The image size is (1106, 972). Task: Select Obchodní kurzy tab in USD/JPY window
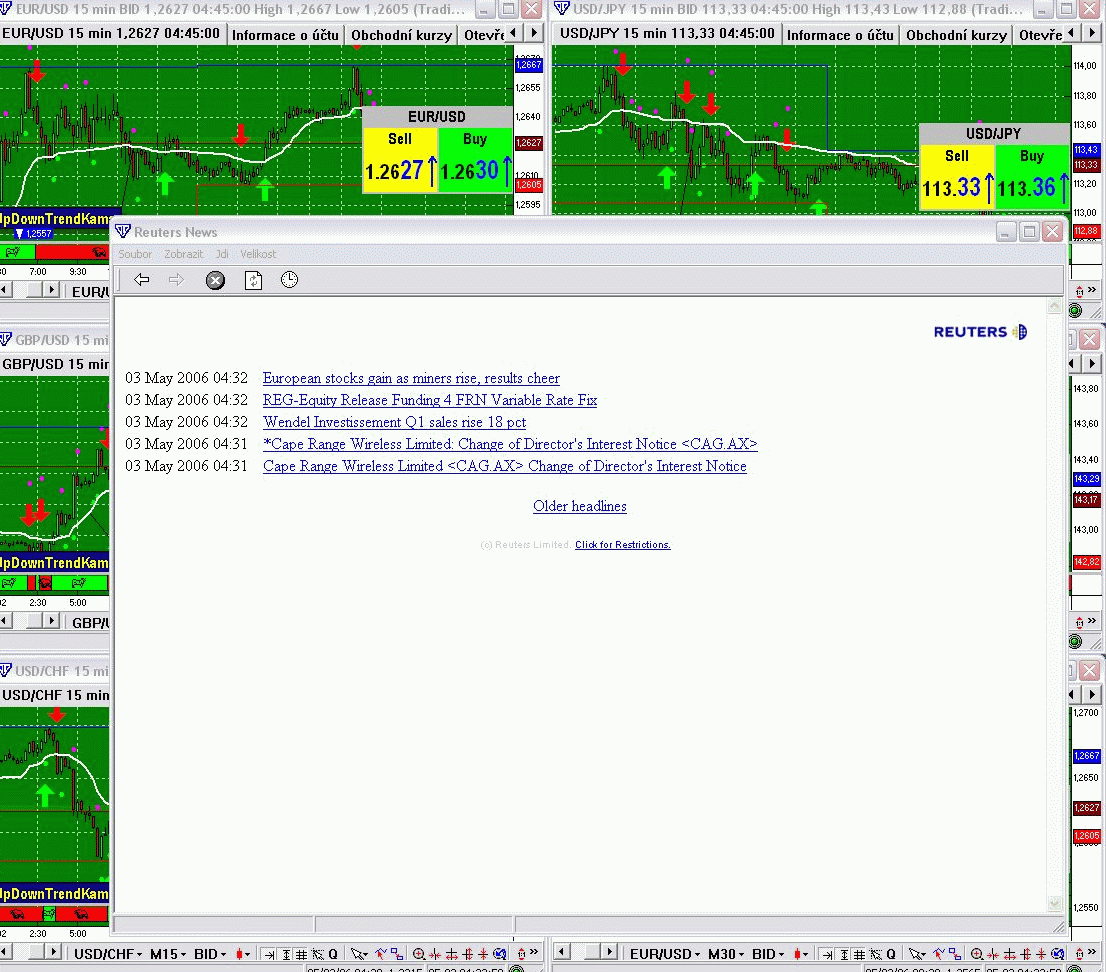[956, 35]
